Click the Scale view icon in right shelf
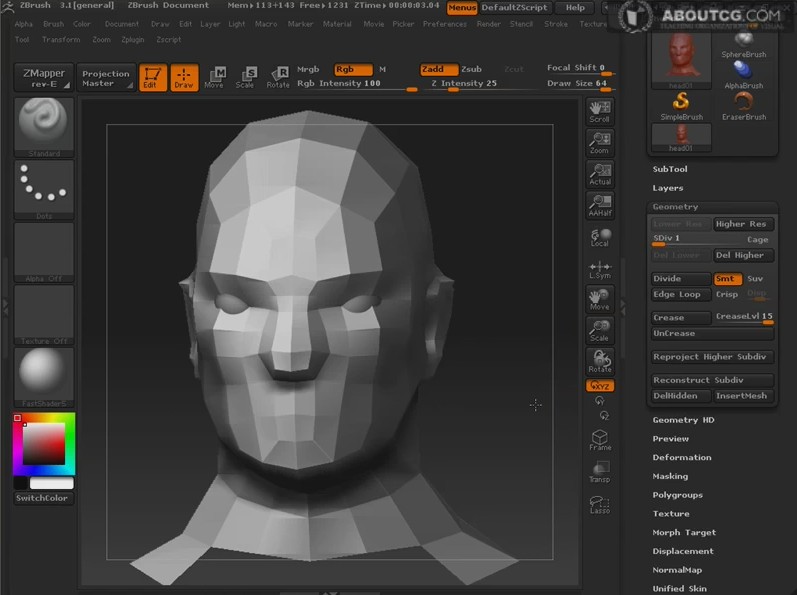This screenshot has height=595, width=797. click(x=600, y=330)
